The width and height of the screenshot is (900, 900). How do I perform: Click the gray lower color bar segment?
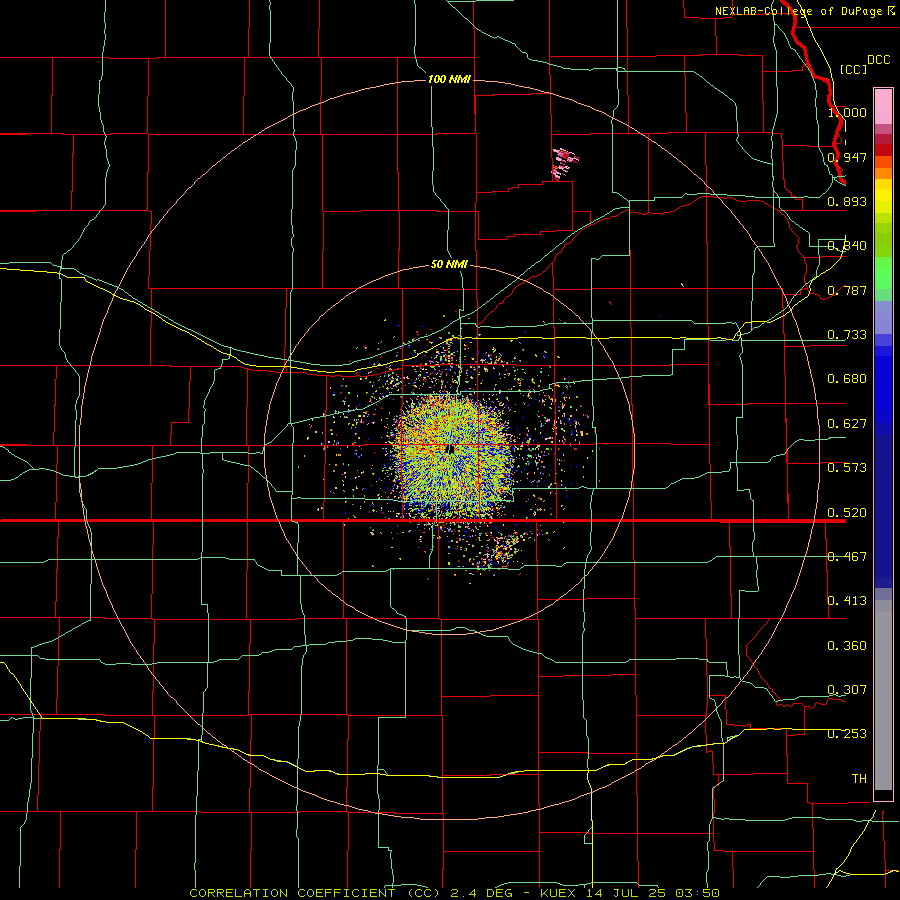click(883, 695)
